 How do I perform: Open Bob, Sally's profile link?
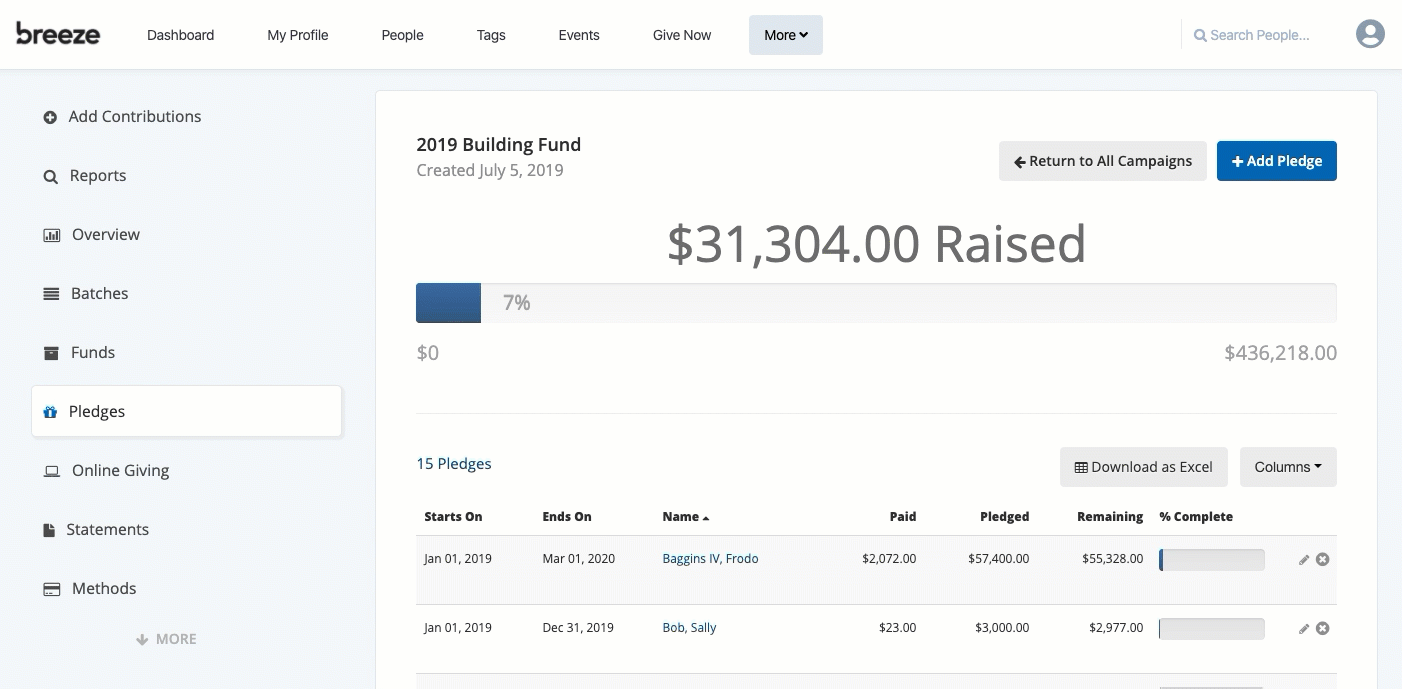(689, 627)
